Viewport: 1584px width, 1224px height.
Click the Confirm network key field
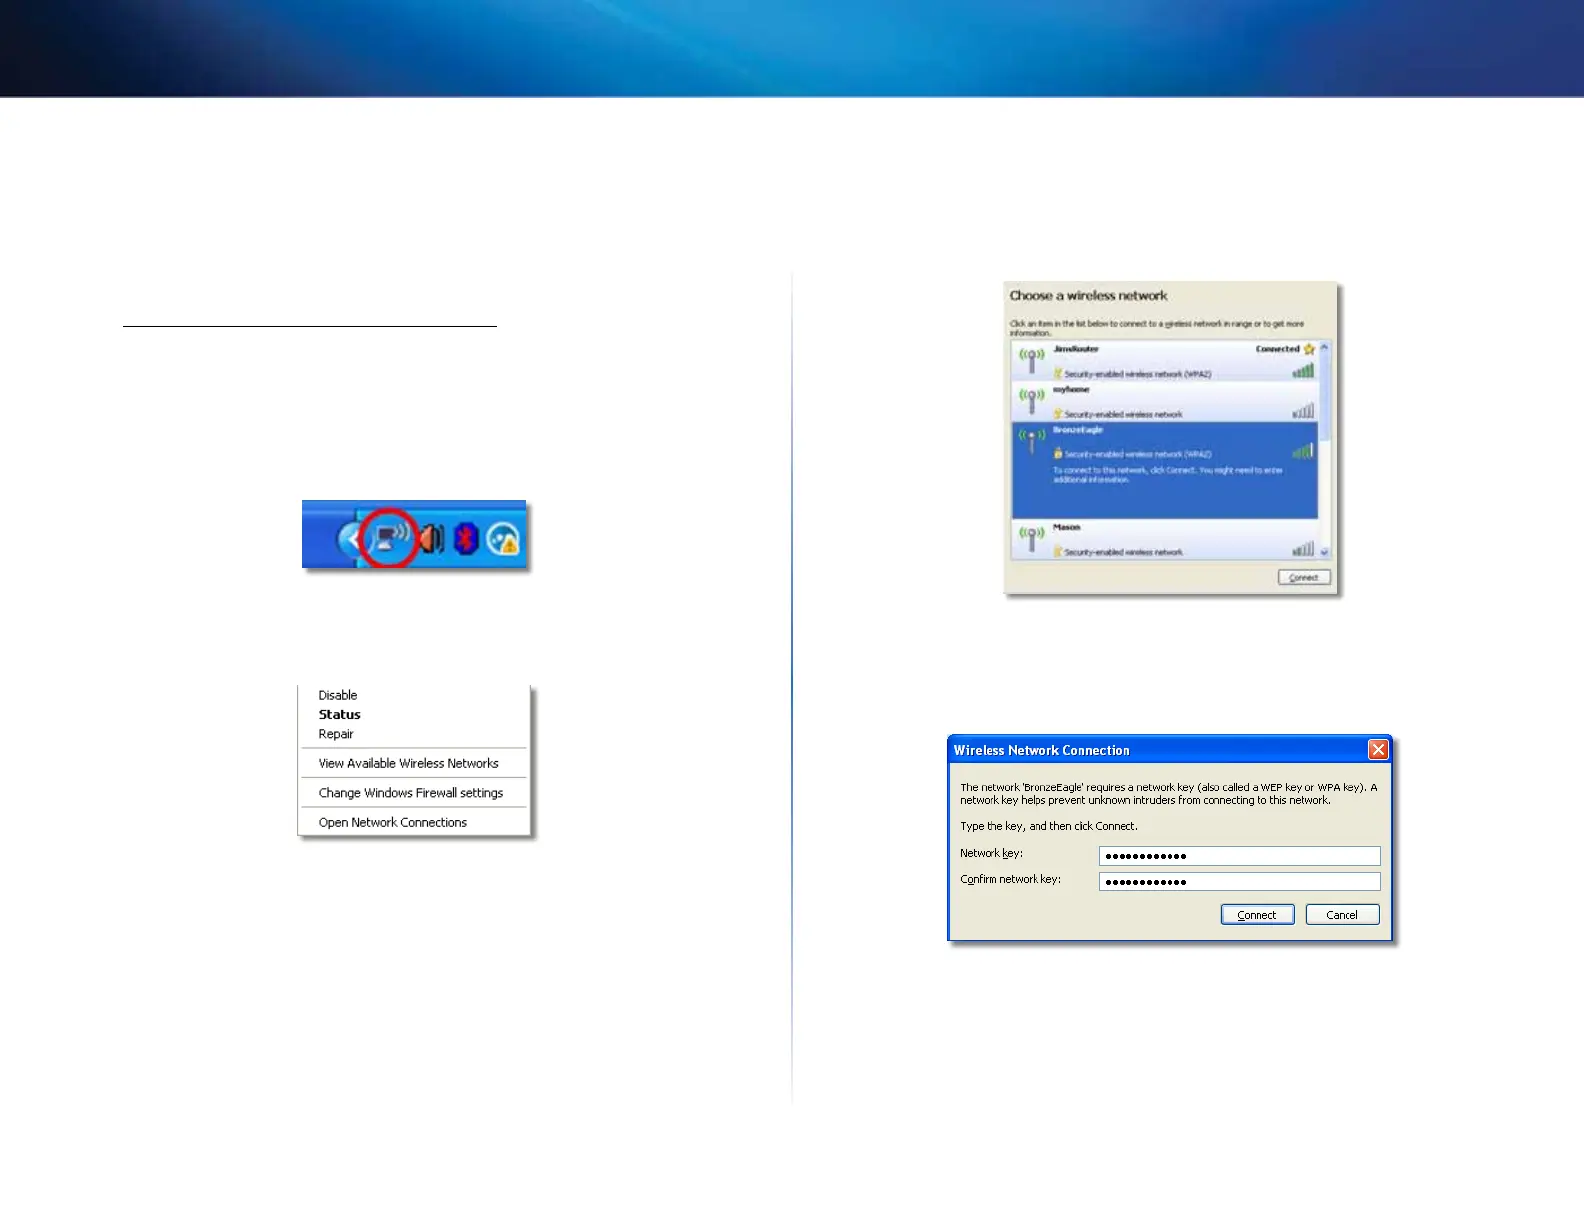(x=1240, y=882)
